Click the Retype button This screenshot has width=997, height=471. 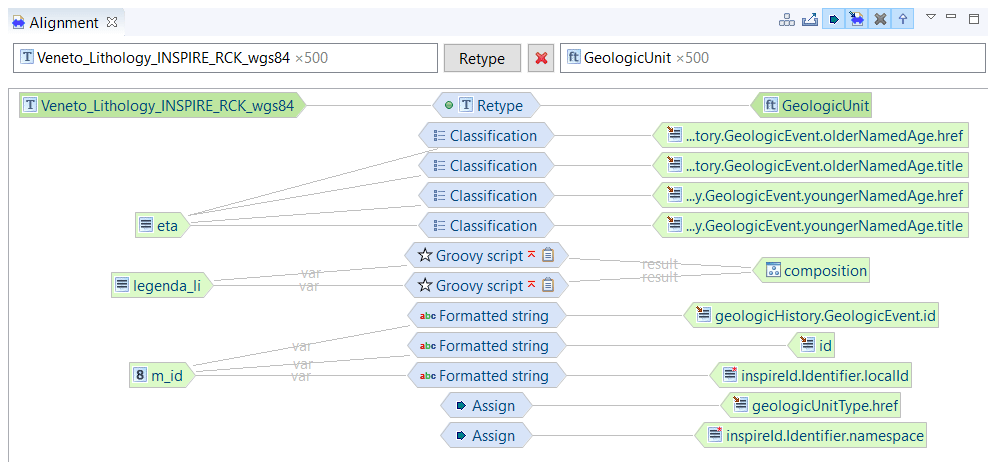pyautogui.click(x=482, y=58)
